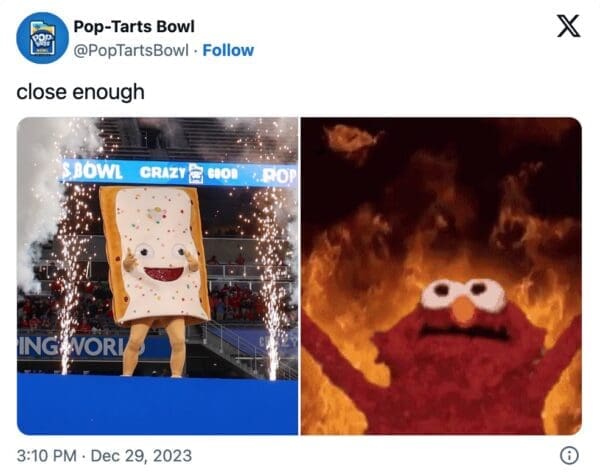Visit the @PopTartsBowl handle
The image size is (600, 473).
131,50
